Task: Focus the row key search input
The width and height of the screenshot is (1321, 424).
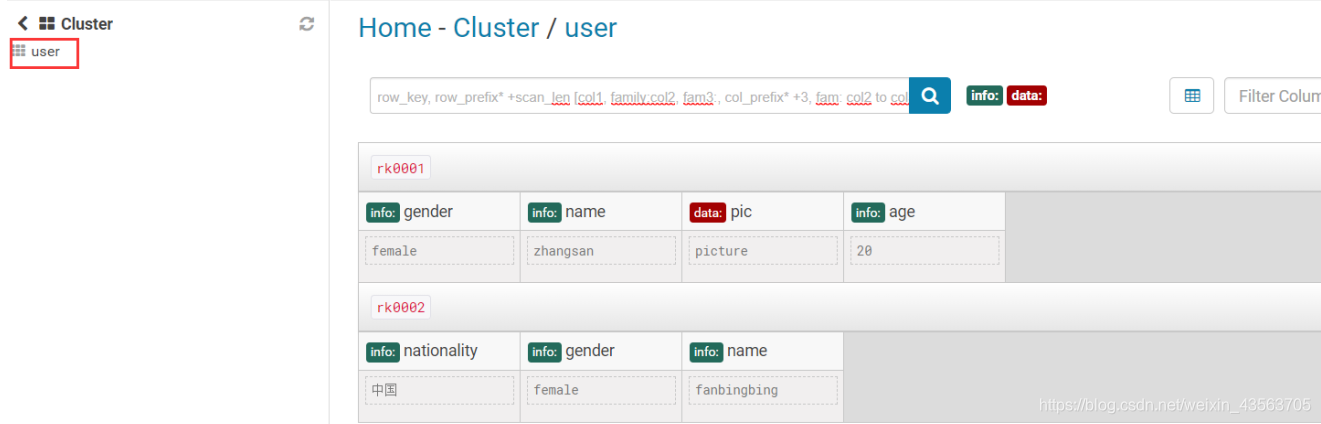Action: pyautogui.click(x=639, y=96)
